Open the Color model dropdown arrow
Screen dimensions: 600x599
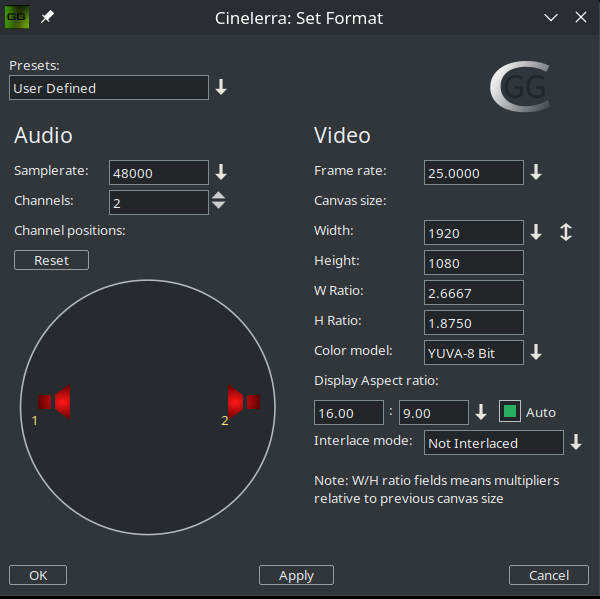pos(536,352)
